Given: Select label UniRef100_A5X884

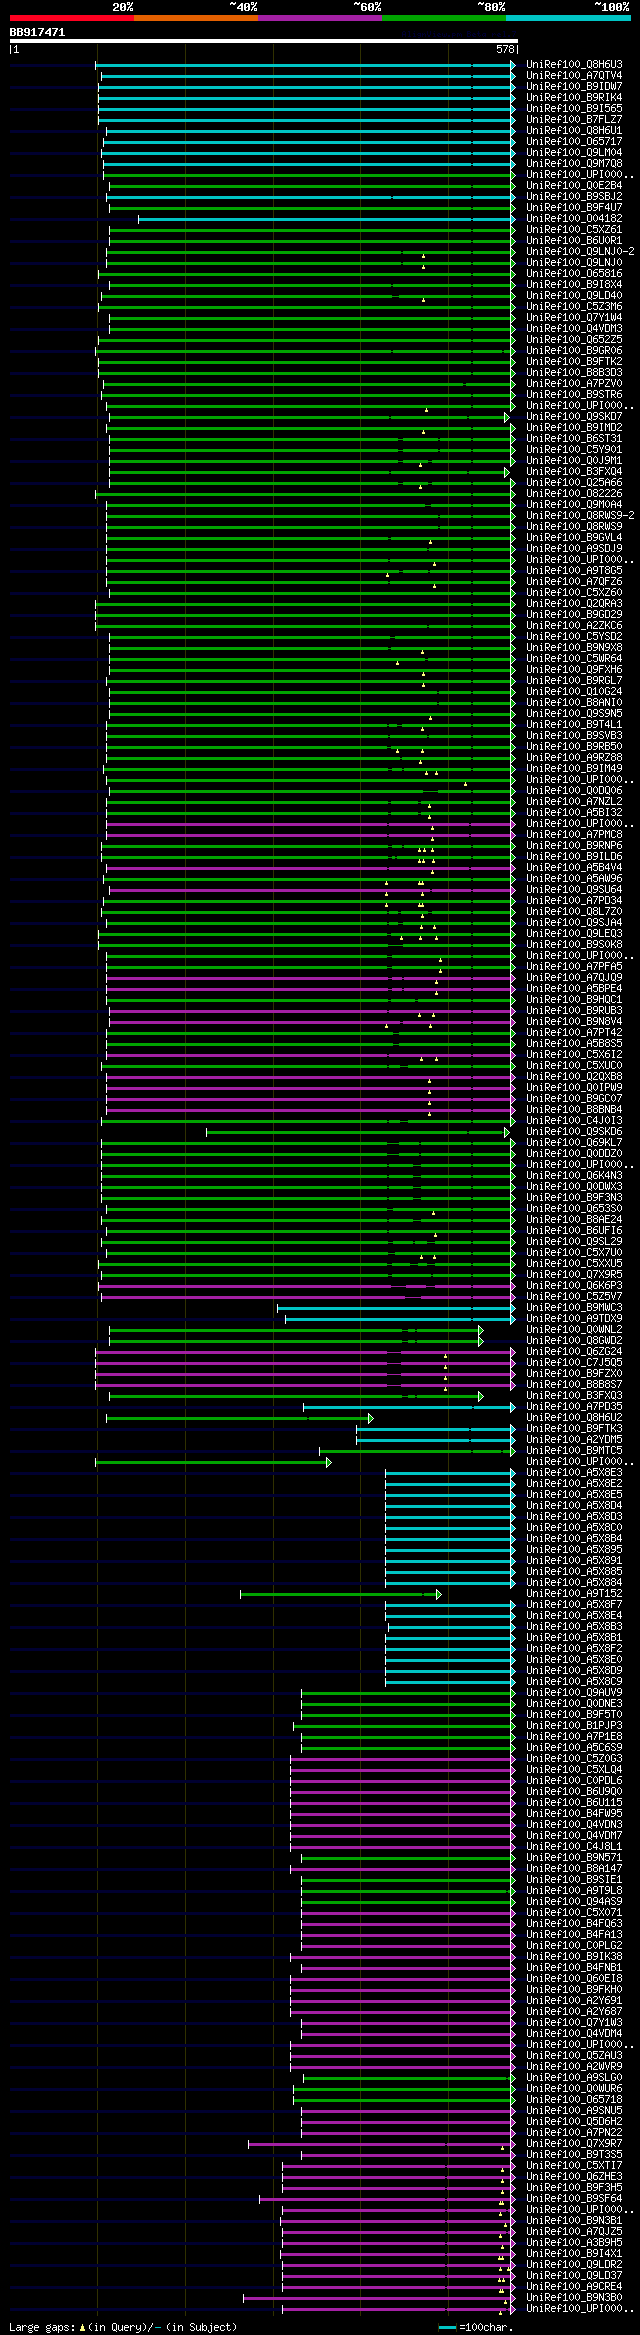Looking at the screenshot, I should pyautogui.click(x=574, y=1582).
